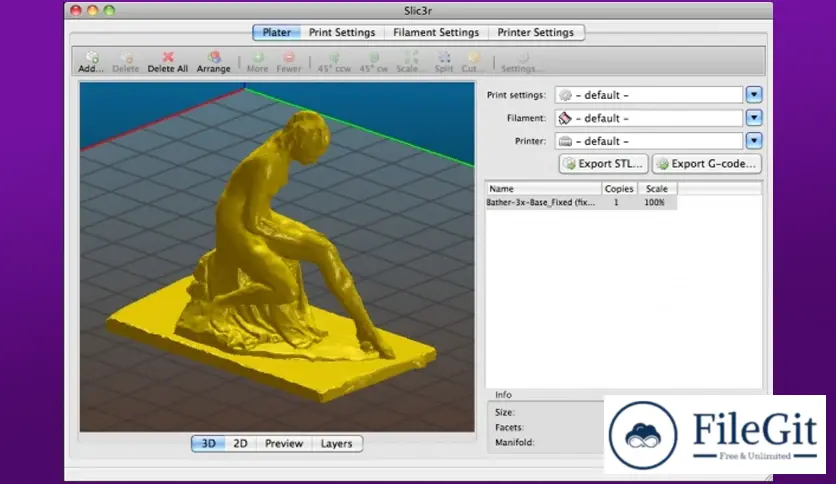
Task: Click the Fewer copies icon
Action: click(x=289, y=62)
